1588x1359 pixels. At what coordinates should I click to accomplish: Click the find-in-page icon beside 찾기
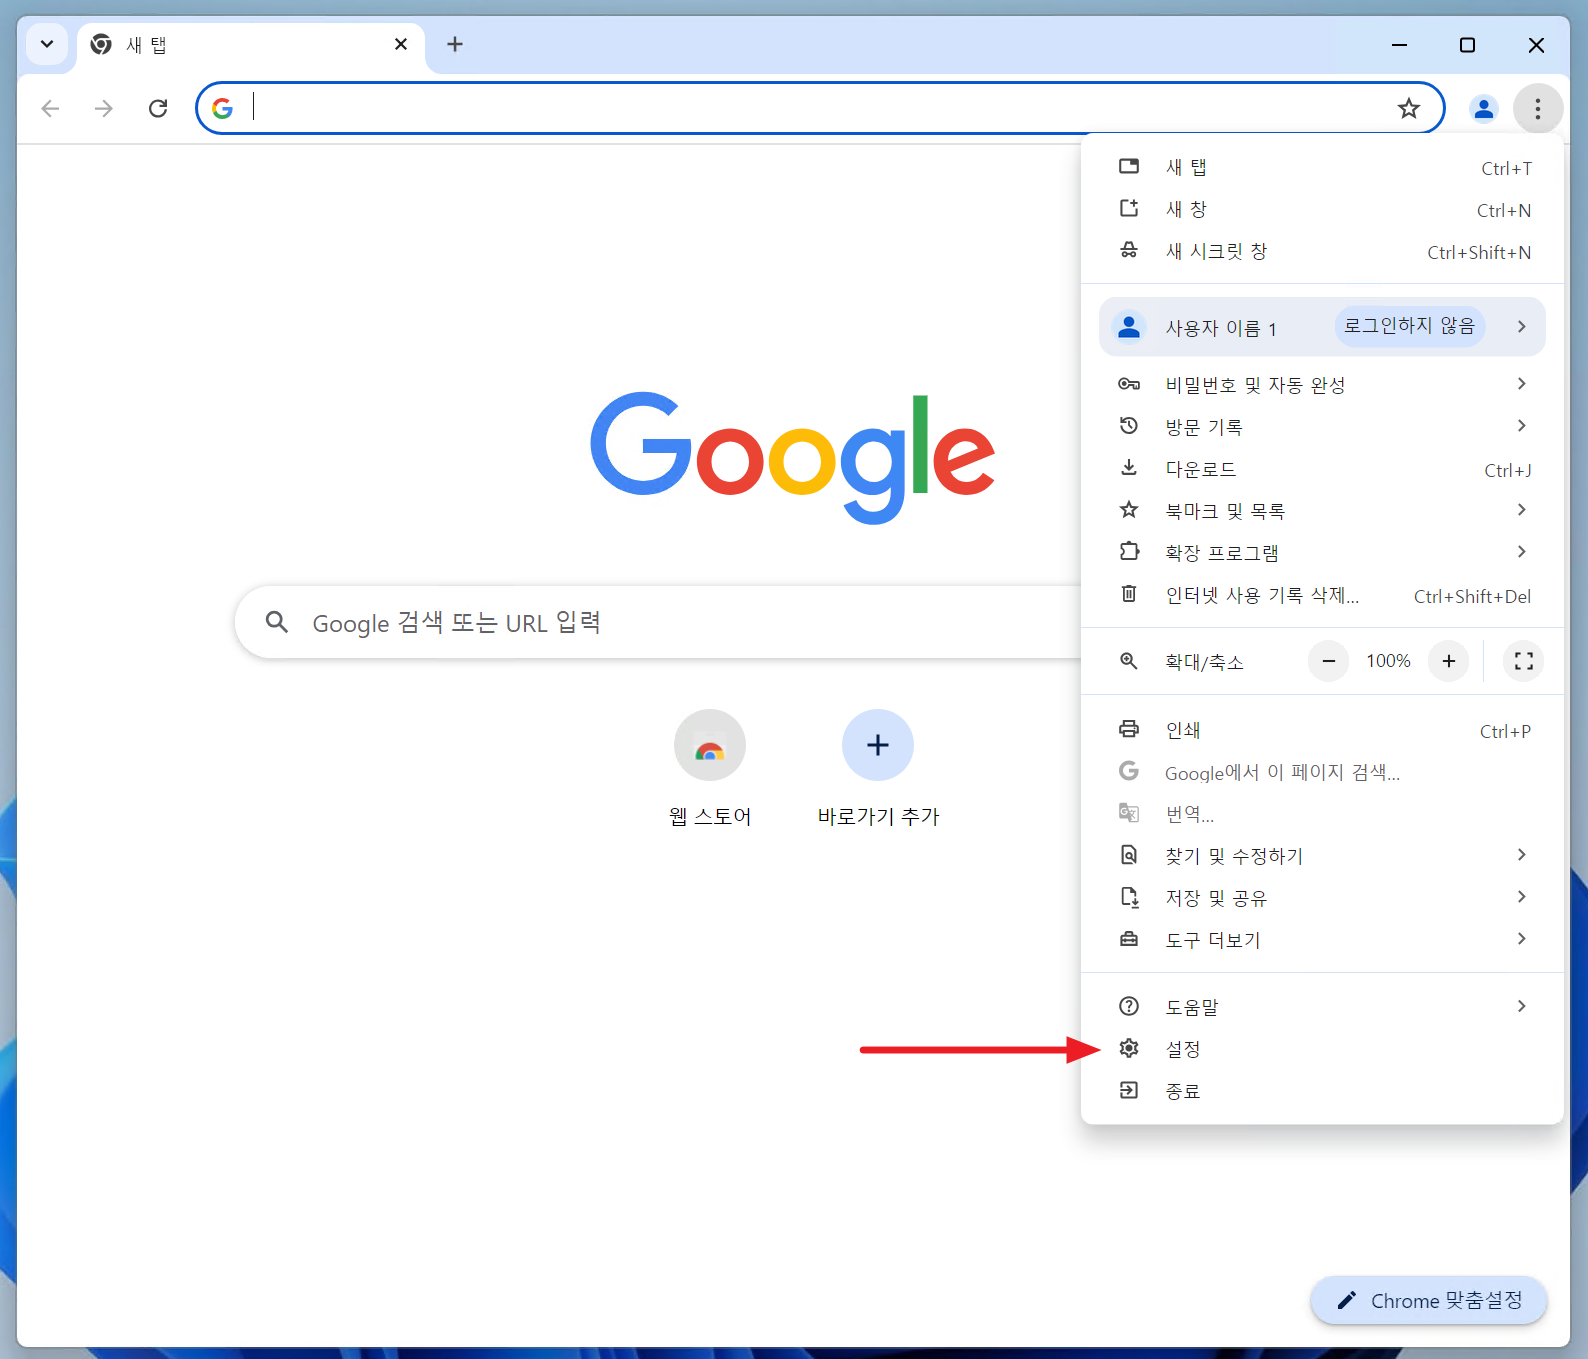click(x=1129, y=855)
